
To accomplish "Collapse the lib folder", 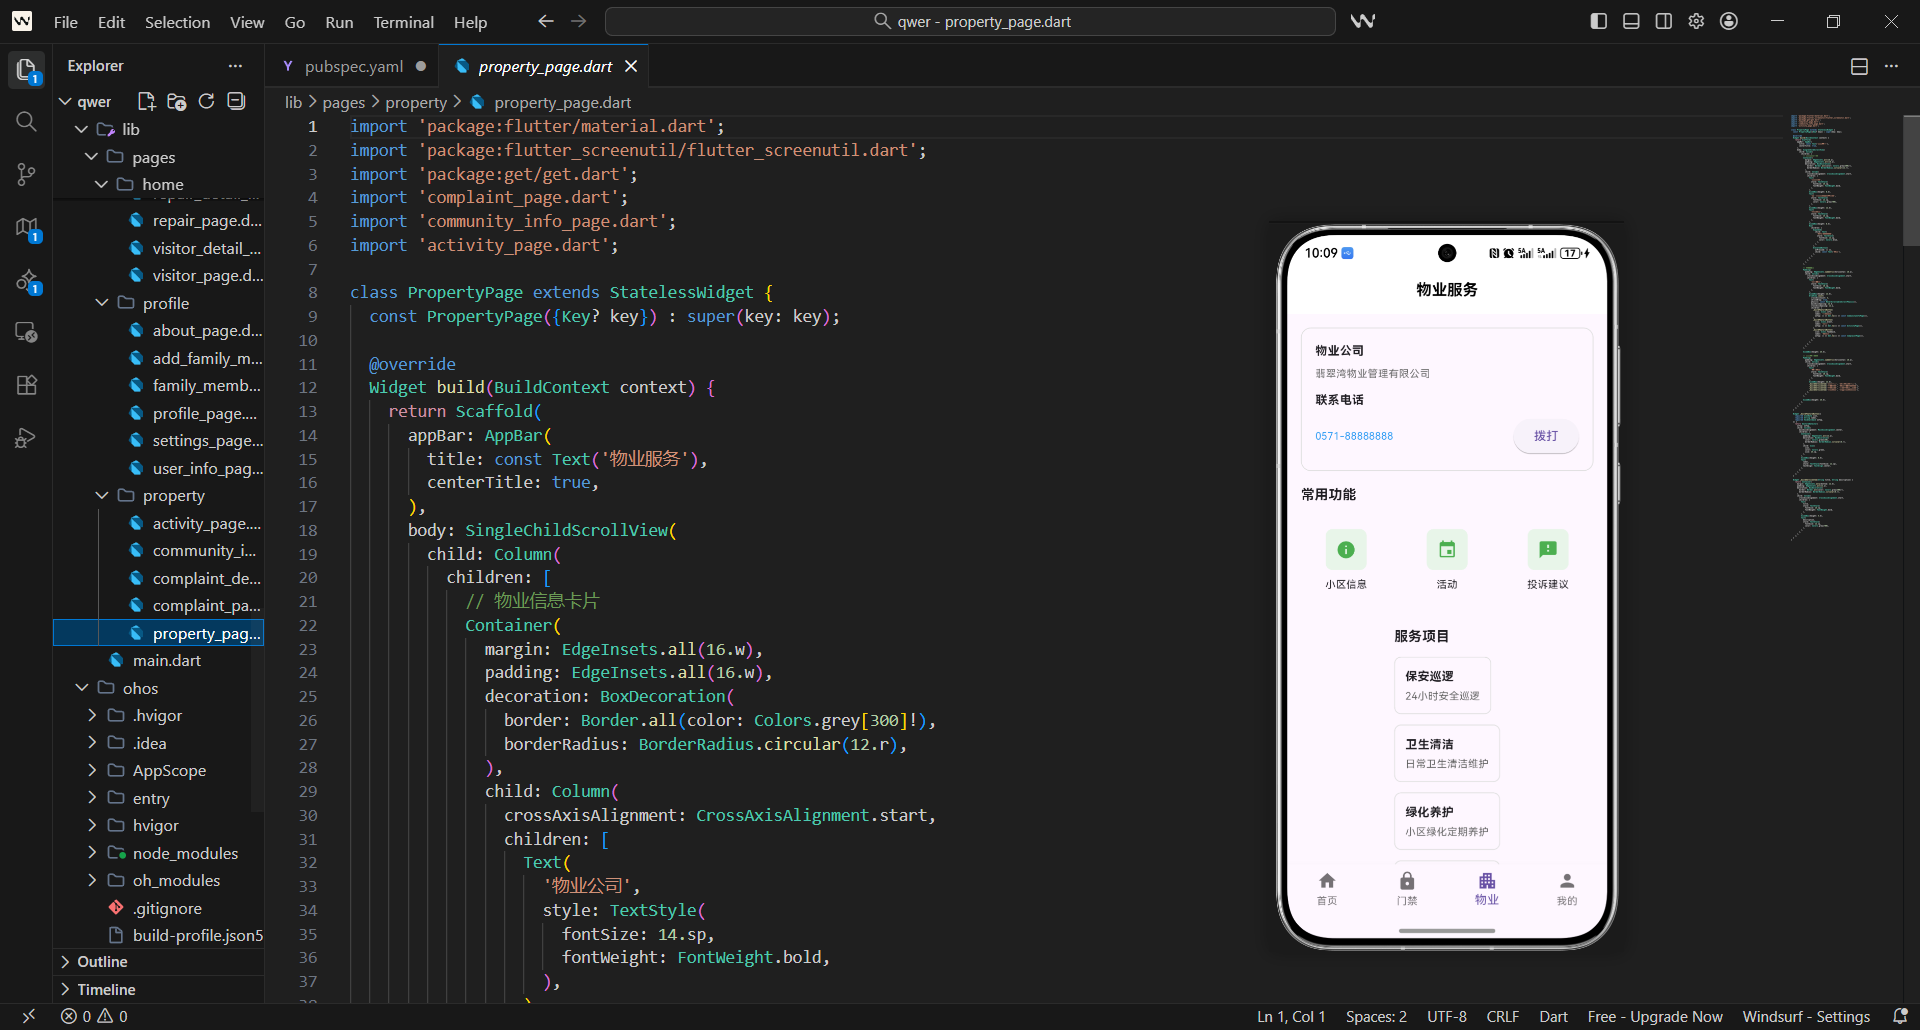I will (82, 129).
